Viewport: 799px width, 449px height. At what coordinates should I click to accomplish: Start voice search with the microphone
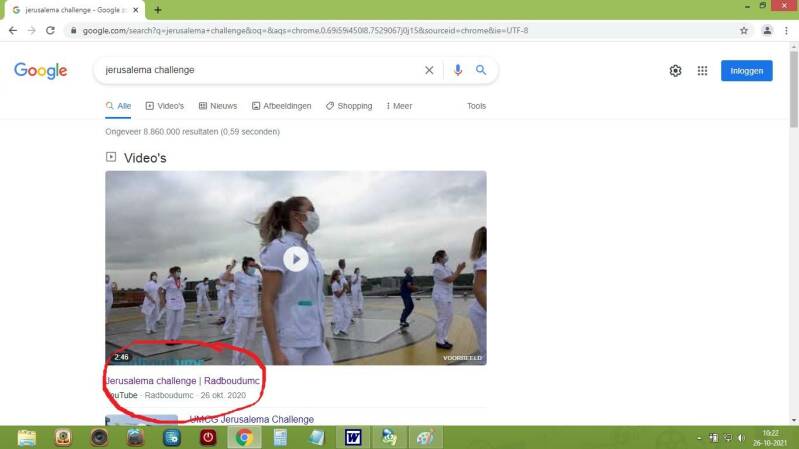tap(458, 70)
